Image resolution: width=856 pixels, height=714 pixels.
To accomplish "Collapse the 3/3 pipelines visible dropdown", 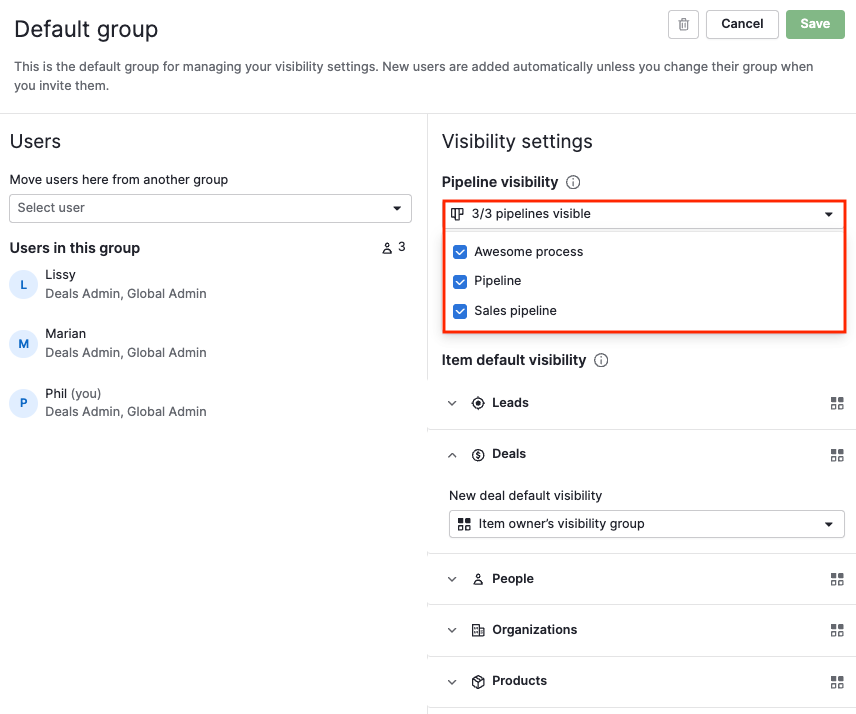I will [x=644, y=215].
